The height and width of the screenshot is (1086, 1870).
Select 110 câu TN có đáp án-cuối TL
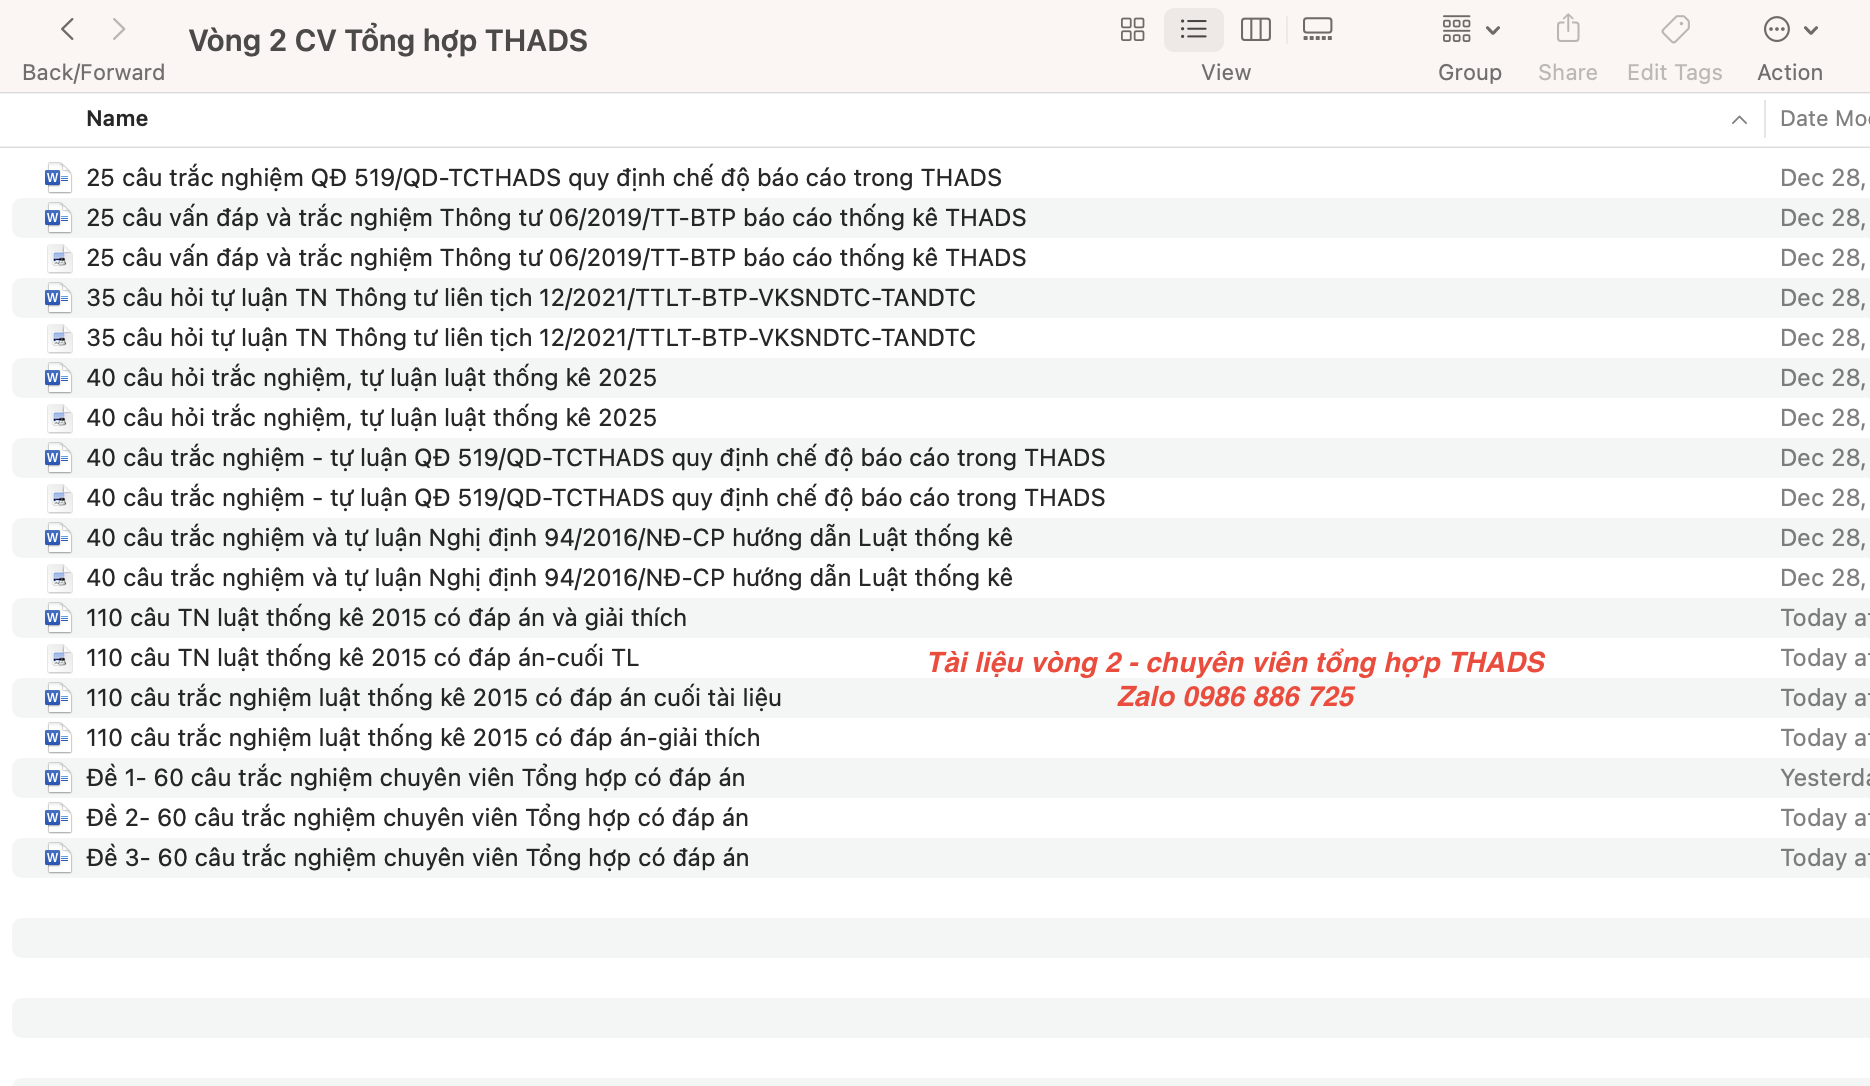click(362, 658)
